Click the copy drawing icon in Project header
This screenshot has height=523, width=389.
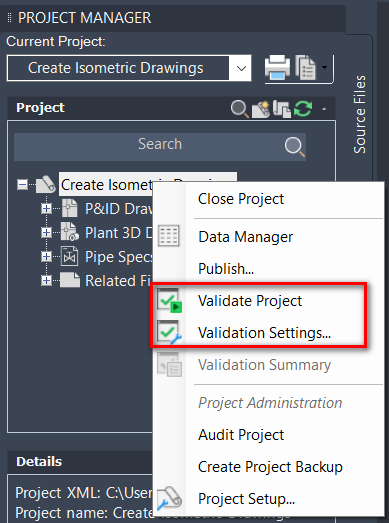pyautogui.click(x=282, y=109)
